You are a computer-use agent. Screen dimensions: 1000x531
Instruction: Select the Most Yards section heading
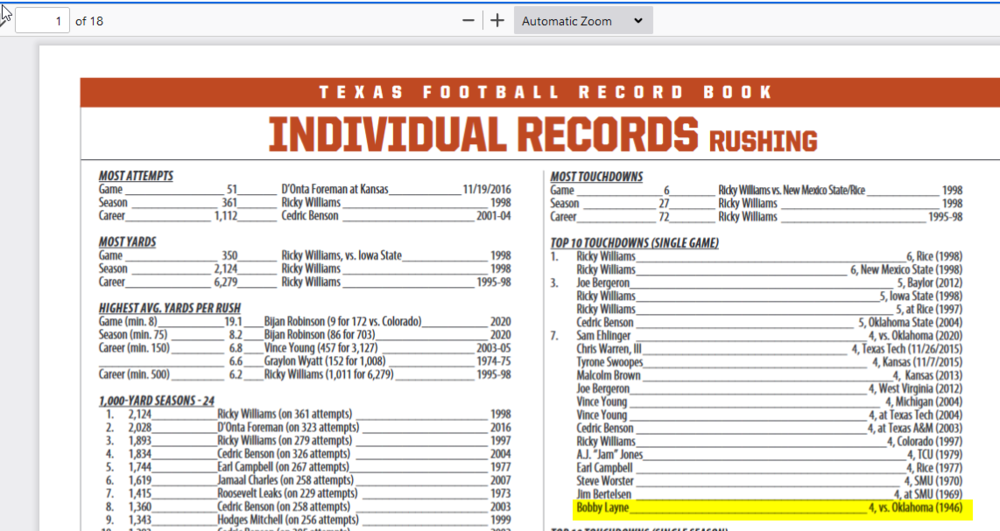pyautogui.click(x=127, y=242)
